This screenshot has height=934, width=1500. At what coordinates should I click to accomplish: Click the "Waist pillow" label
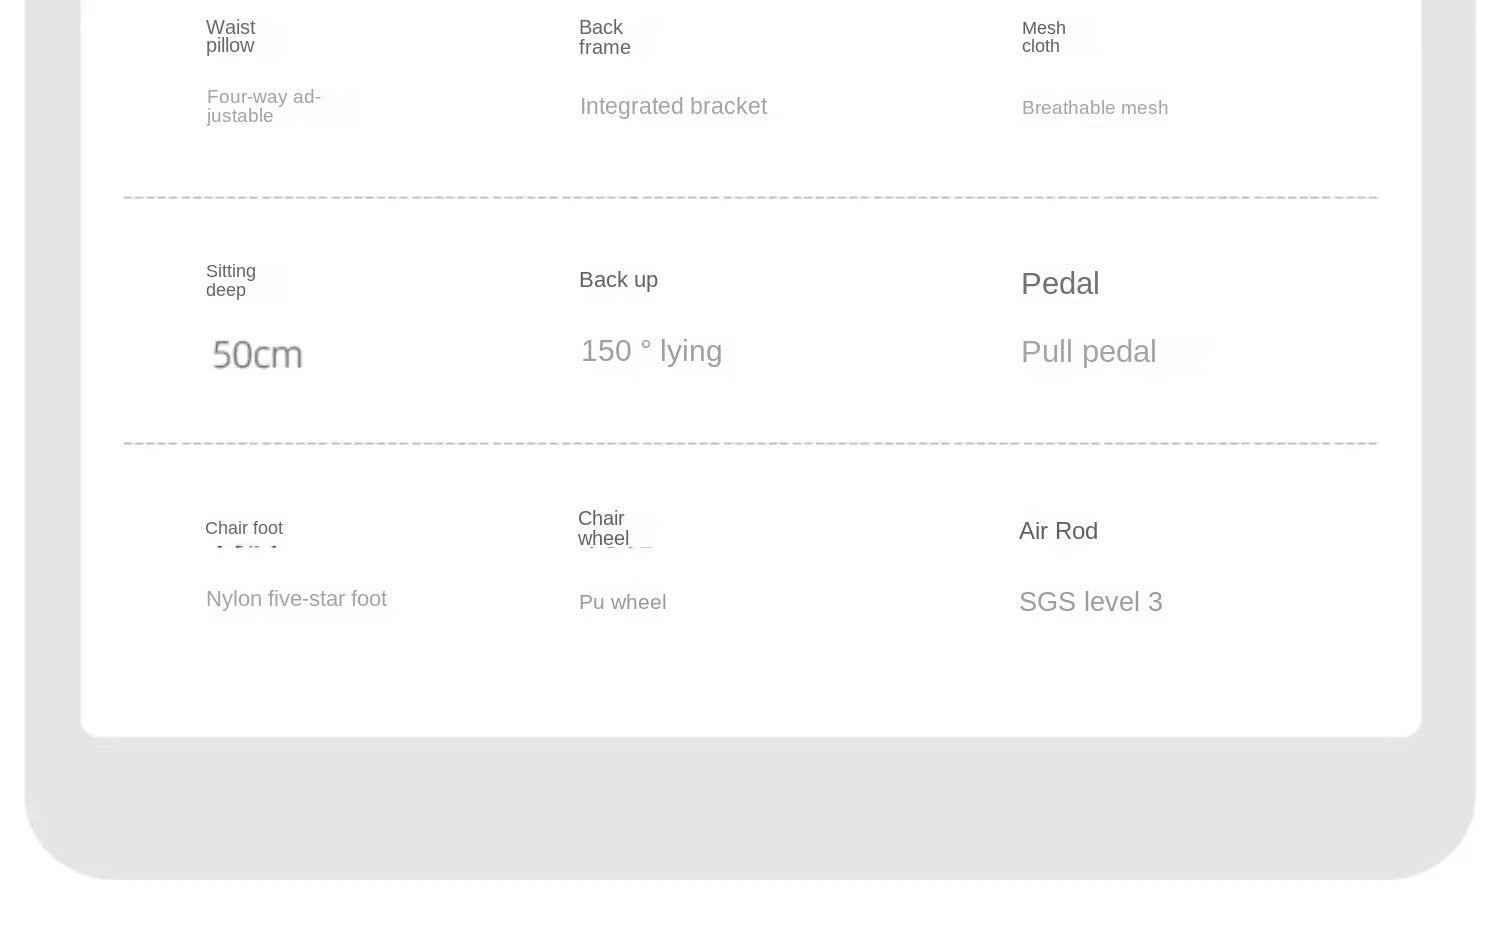(x=230, y=36)
